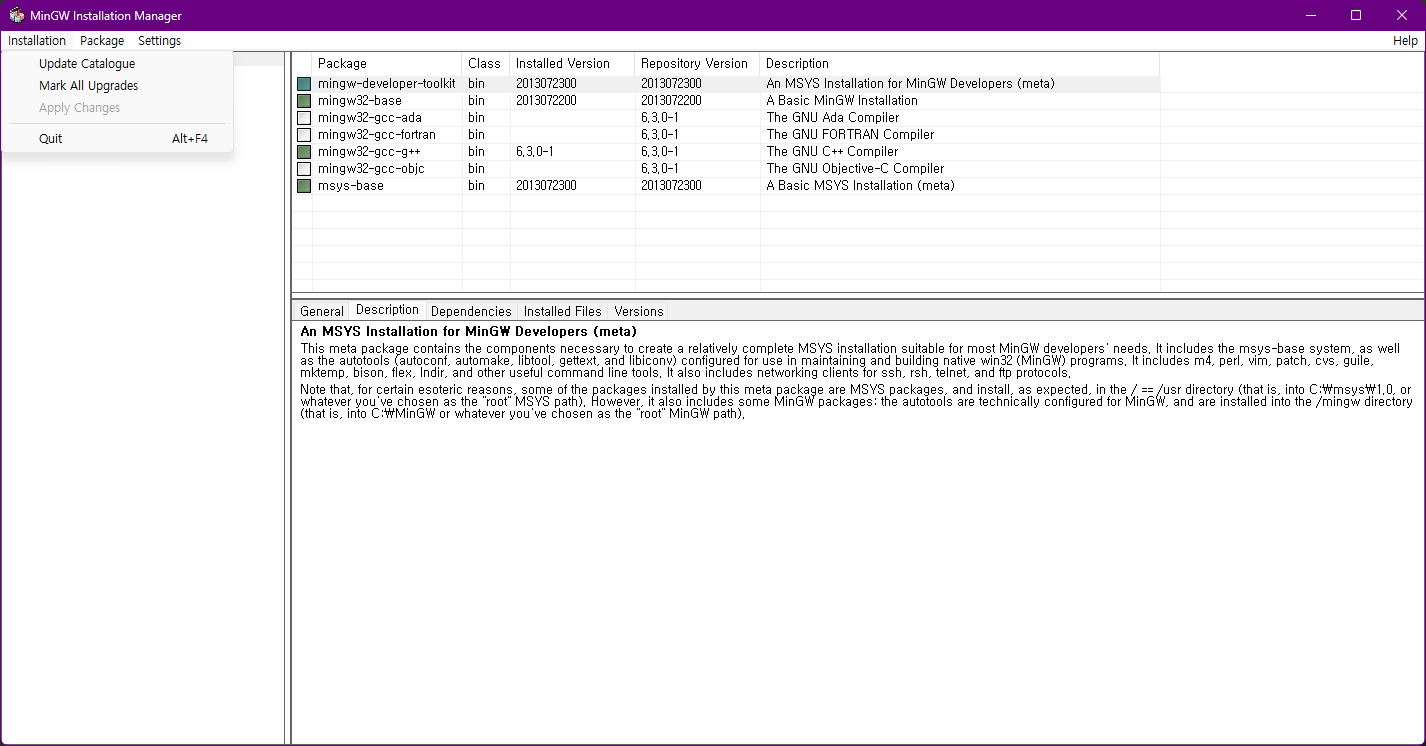Select the mingw32-gcc-objc package name

(372, 169)
